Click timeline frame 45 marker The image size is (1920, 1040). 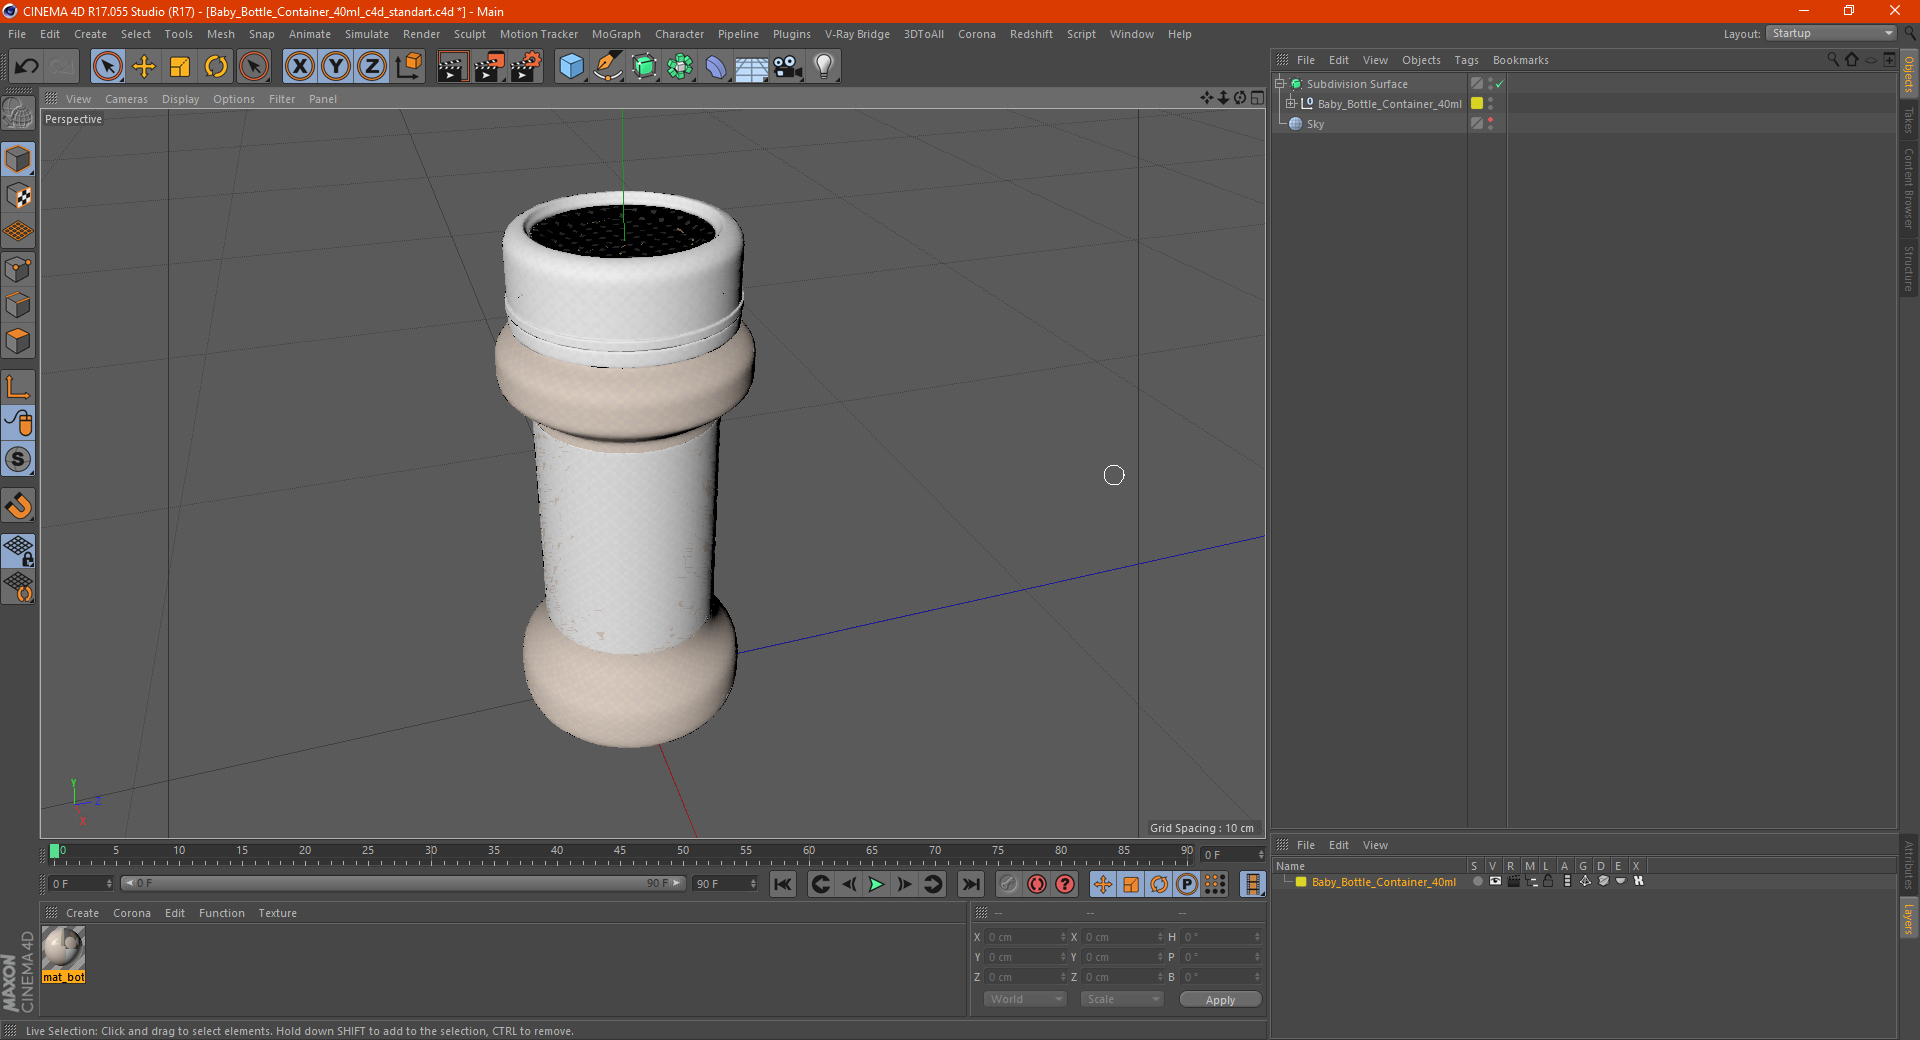tap(620, 851)
